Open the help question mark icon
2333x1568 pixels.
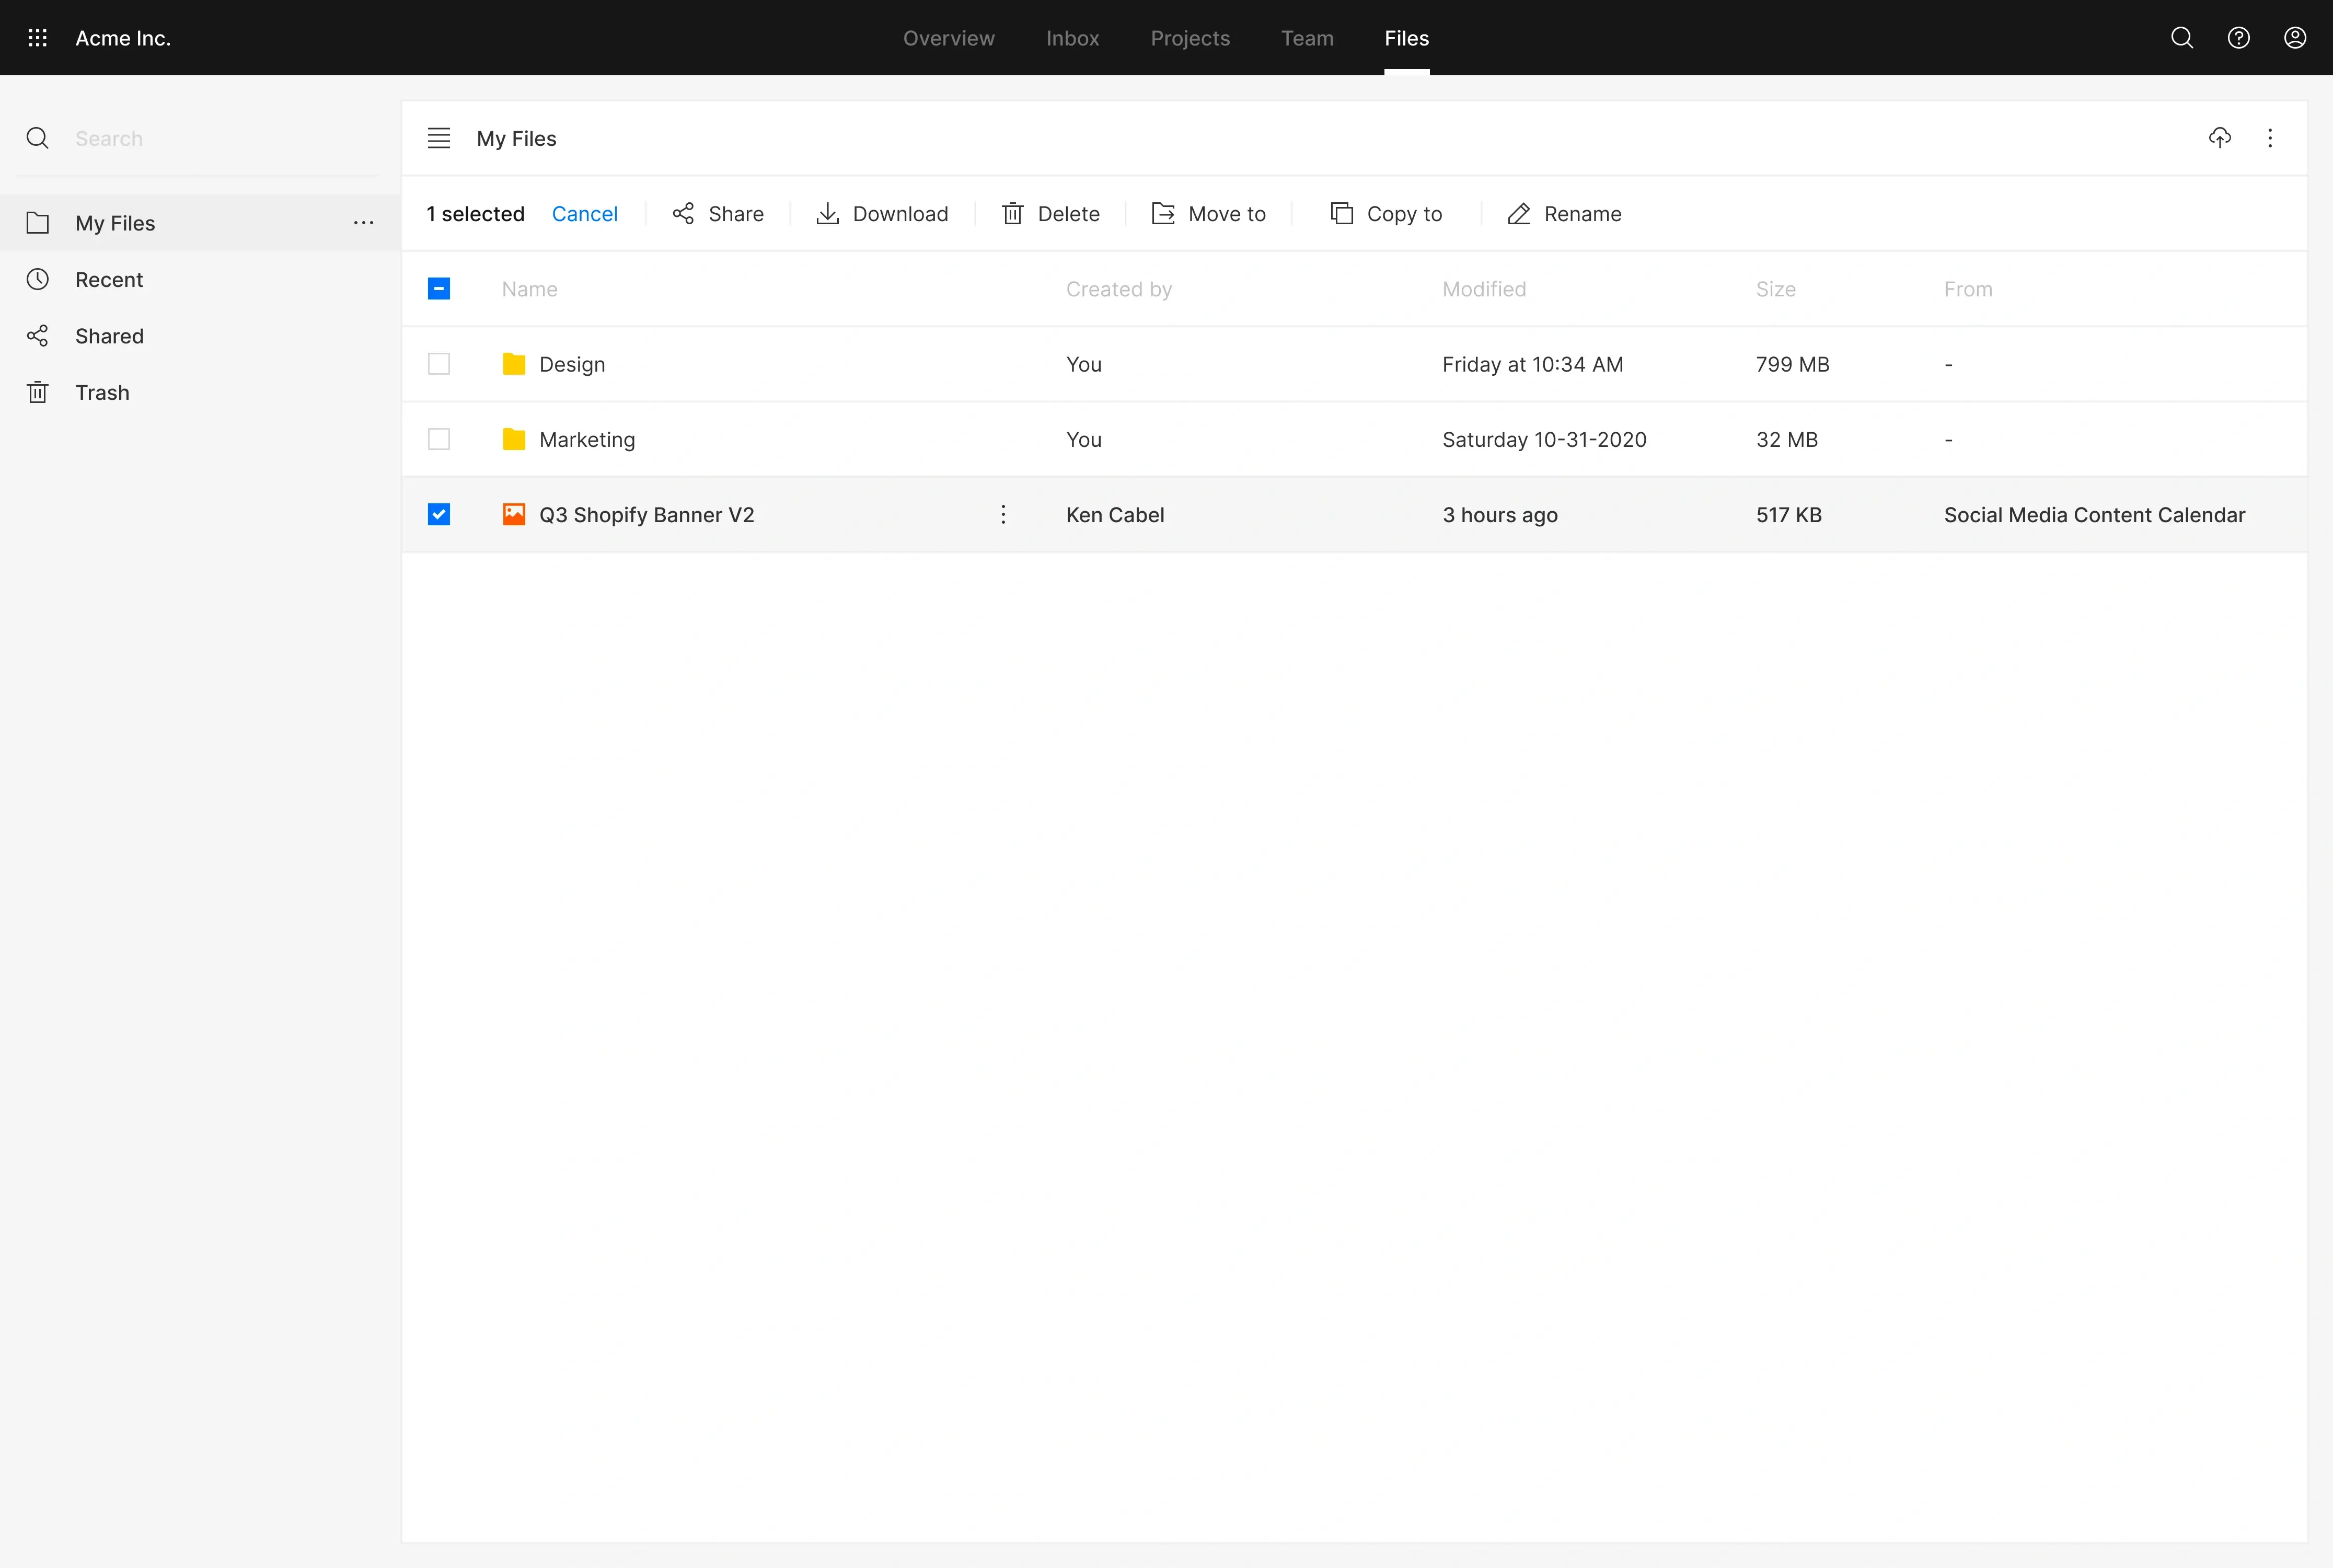2238,38
